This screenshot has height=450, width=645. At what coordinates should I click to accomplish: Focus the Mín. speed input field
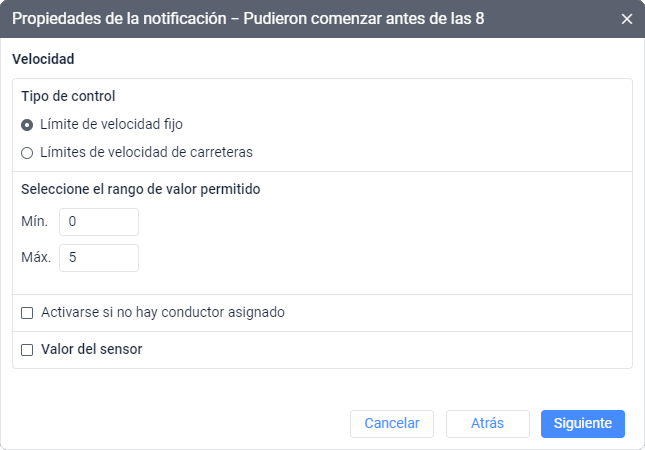point(98,221)
